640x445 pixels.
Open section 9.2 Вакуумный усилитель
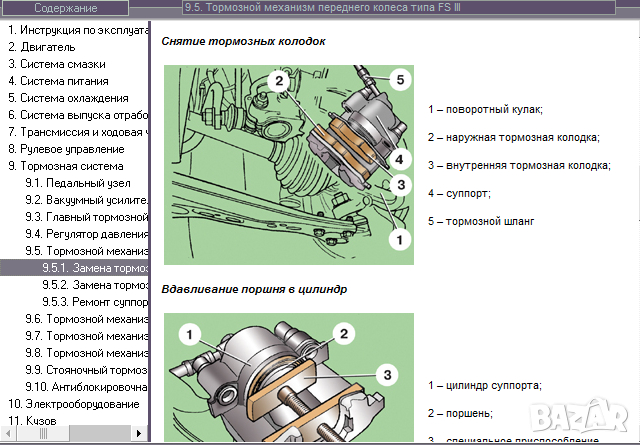[x=86, y=200]
